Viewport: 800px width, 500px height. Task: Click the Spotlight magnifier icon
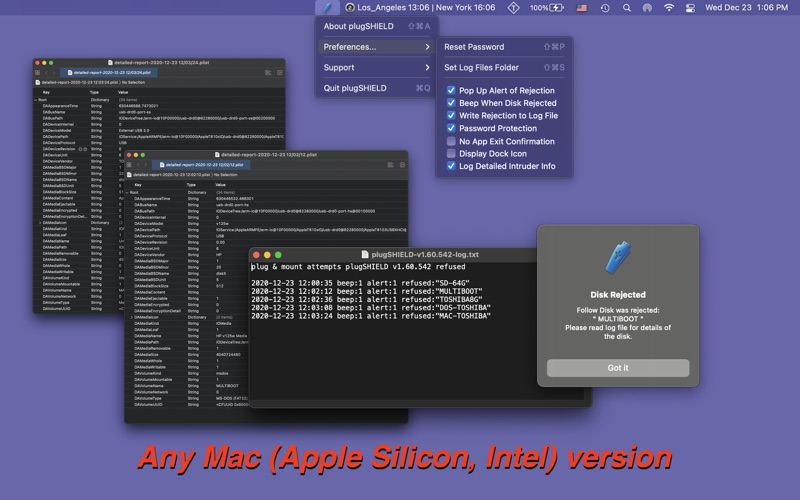[627, 8]
